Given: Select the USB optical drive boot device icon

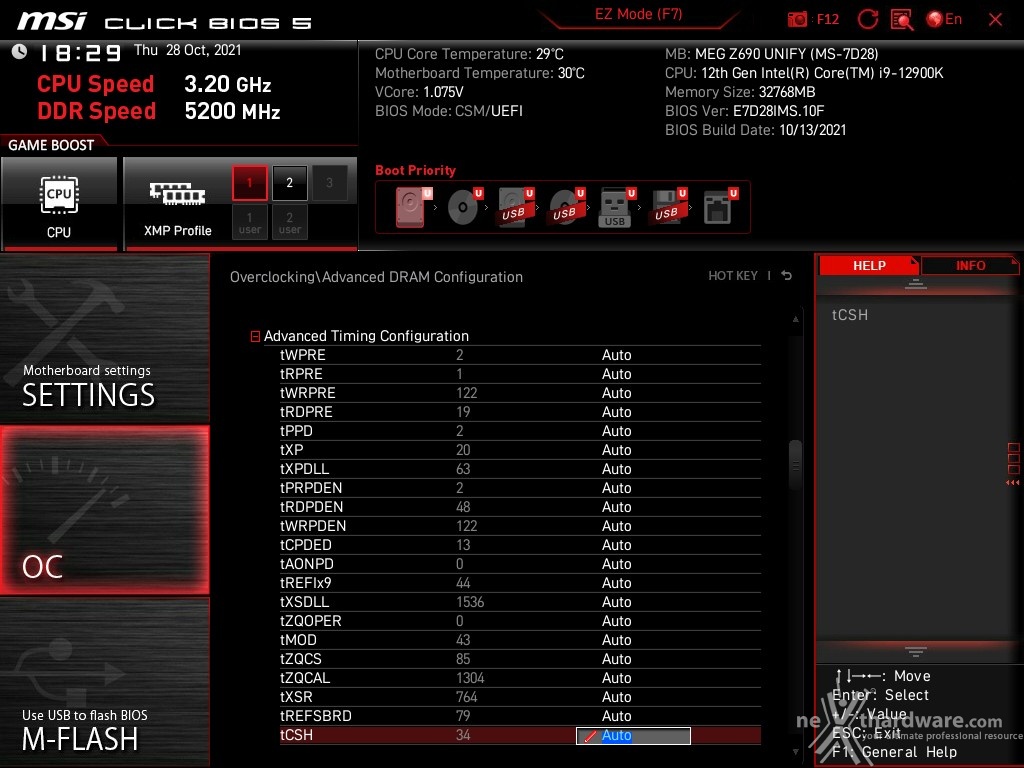Looking at the screenshot, I should [x=567, y=207].
